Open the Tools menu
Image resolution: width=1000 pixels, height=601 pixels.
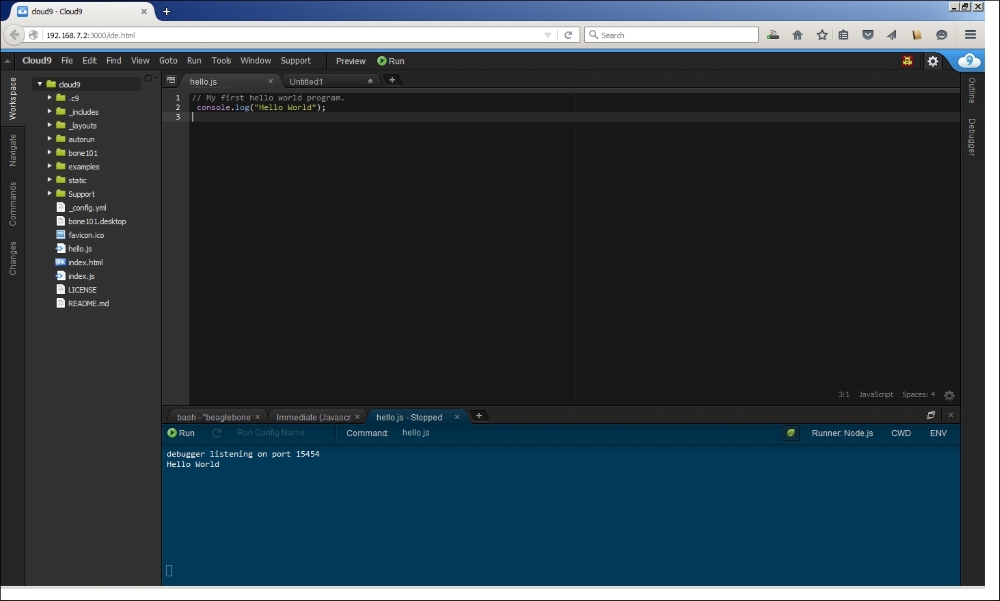click(x=221, y=61)
